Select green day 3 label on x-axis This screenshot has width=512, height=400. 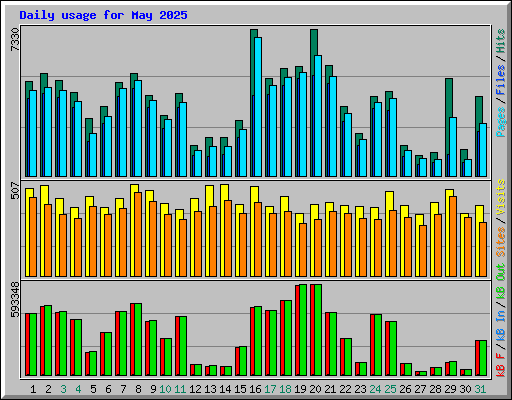click(63, 389)
